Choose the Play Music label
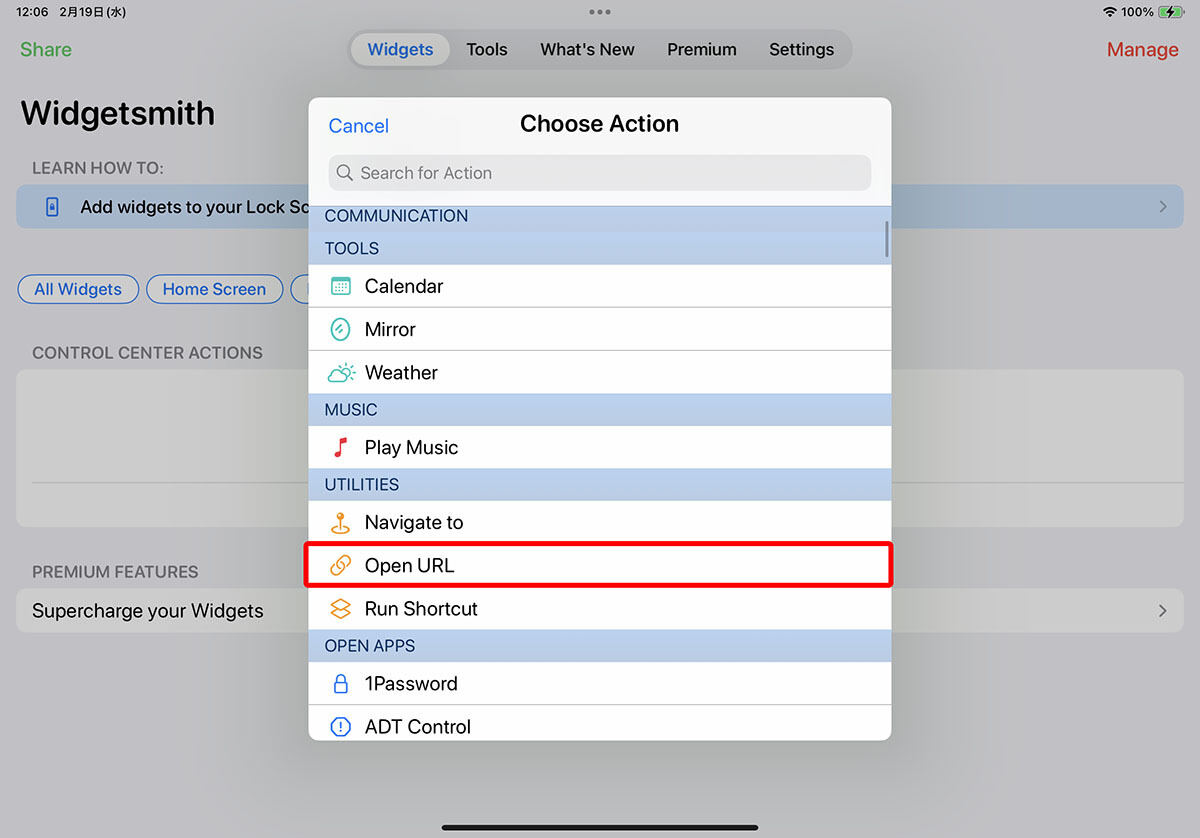Image resolution: width=1200 pixels, height=838 pixels. 411,448
